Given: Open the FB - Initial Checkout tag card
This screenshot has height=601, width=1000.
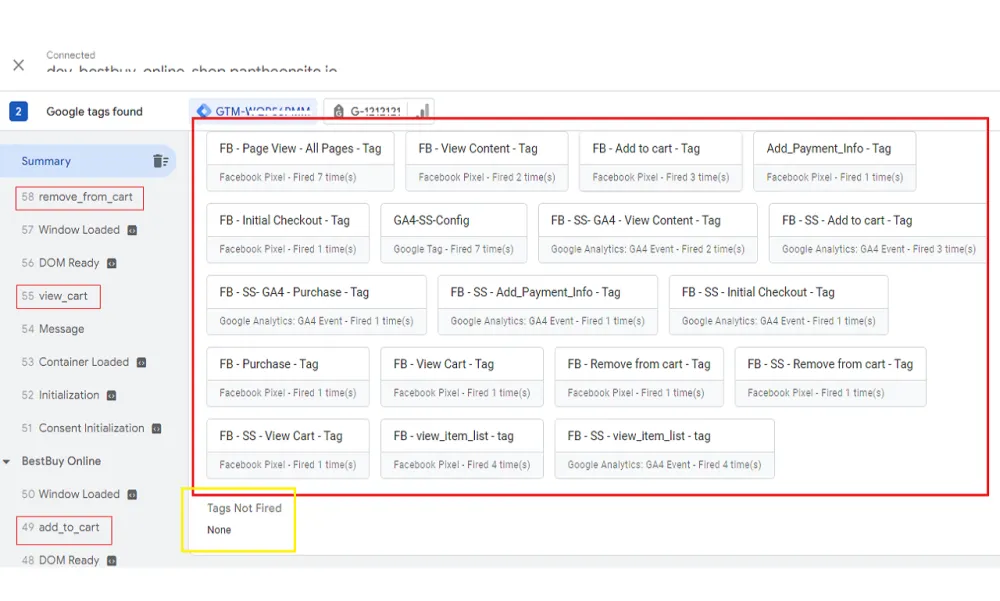Looking at the screenshot, I should [x=288, y=234].
